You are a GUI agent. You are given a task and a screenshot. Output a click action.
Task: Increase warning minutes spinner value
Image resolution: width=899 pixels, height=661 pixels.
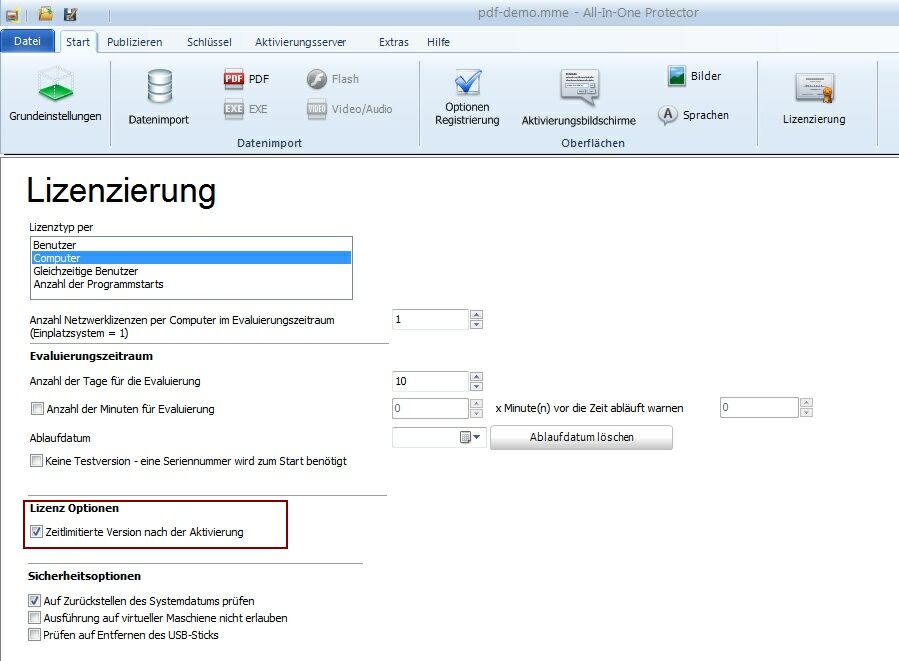pos(806,402)
